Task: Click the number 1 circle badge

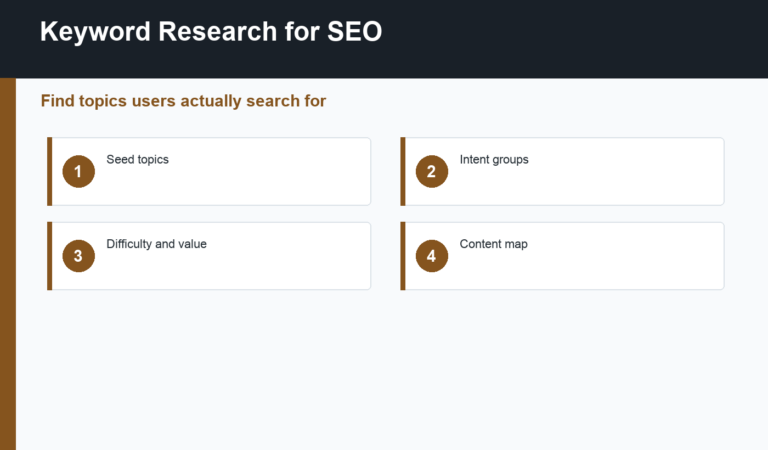Action: click(x=78, y=171)
